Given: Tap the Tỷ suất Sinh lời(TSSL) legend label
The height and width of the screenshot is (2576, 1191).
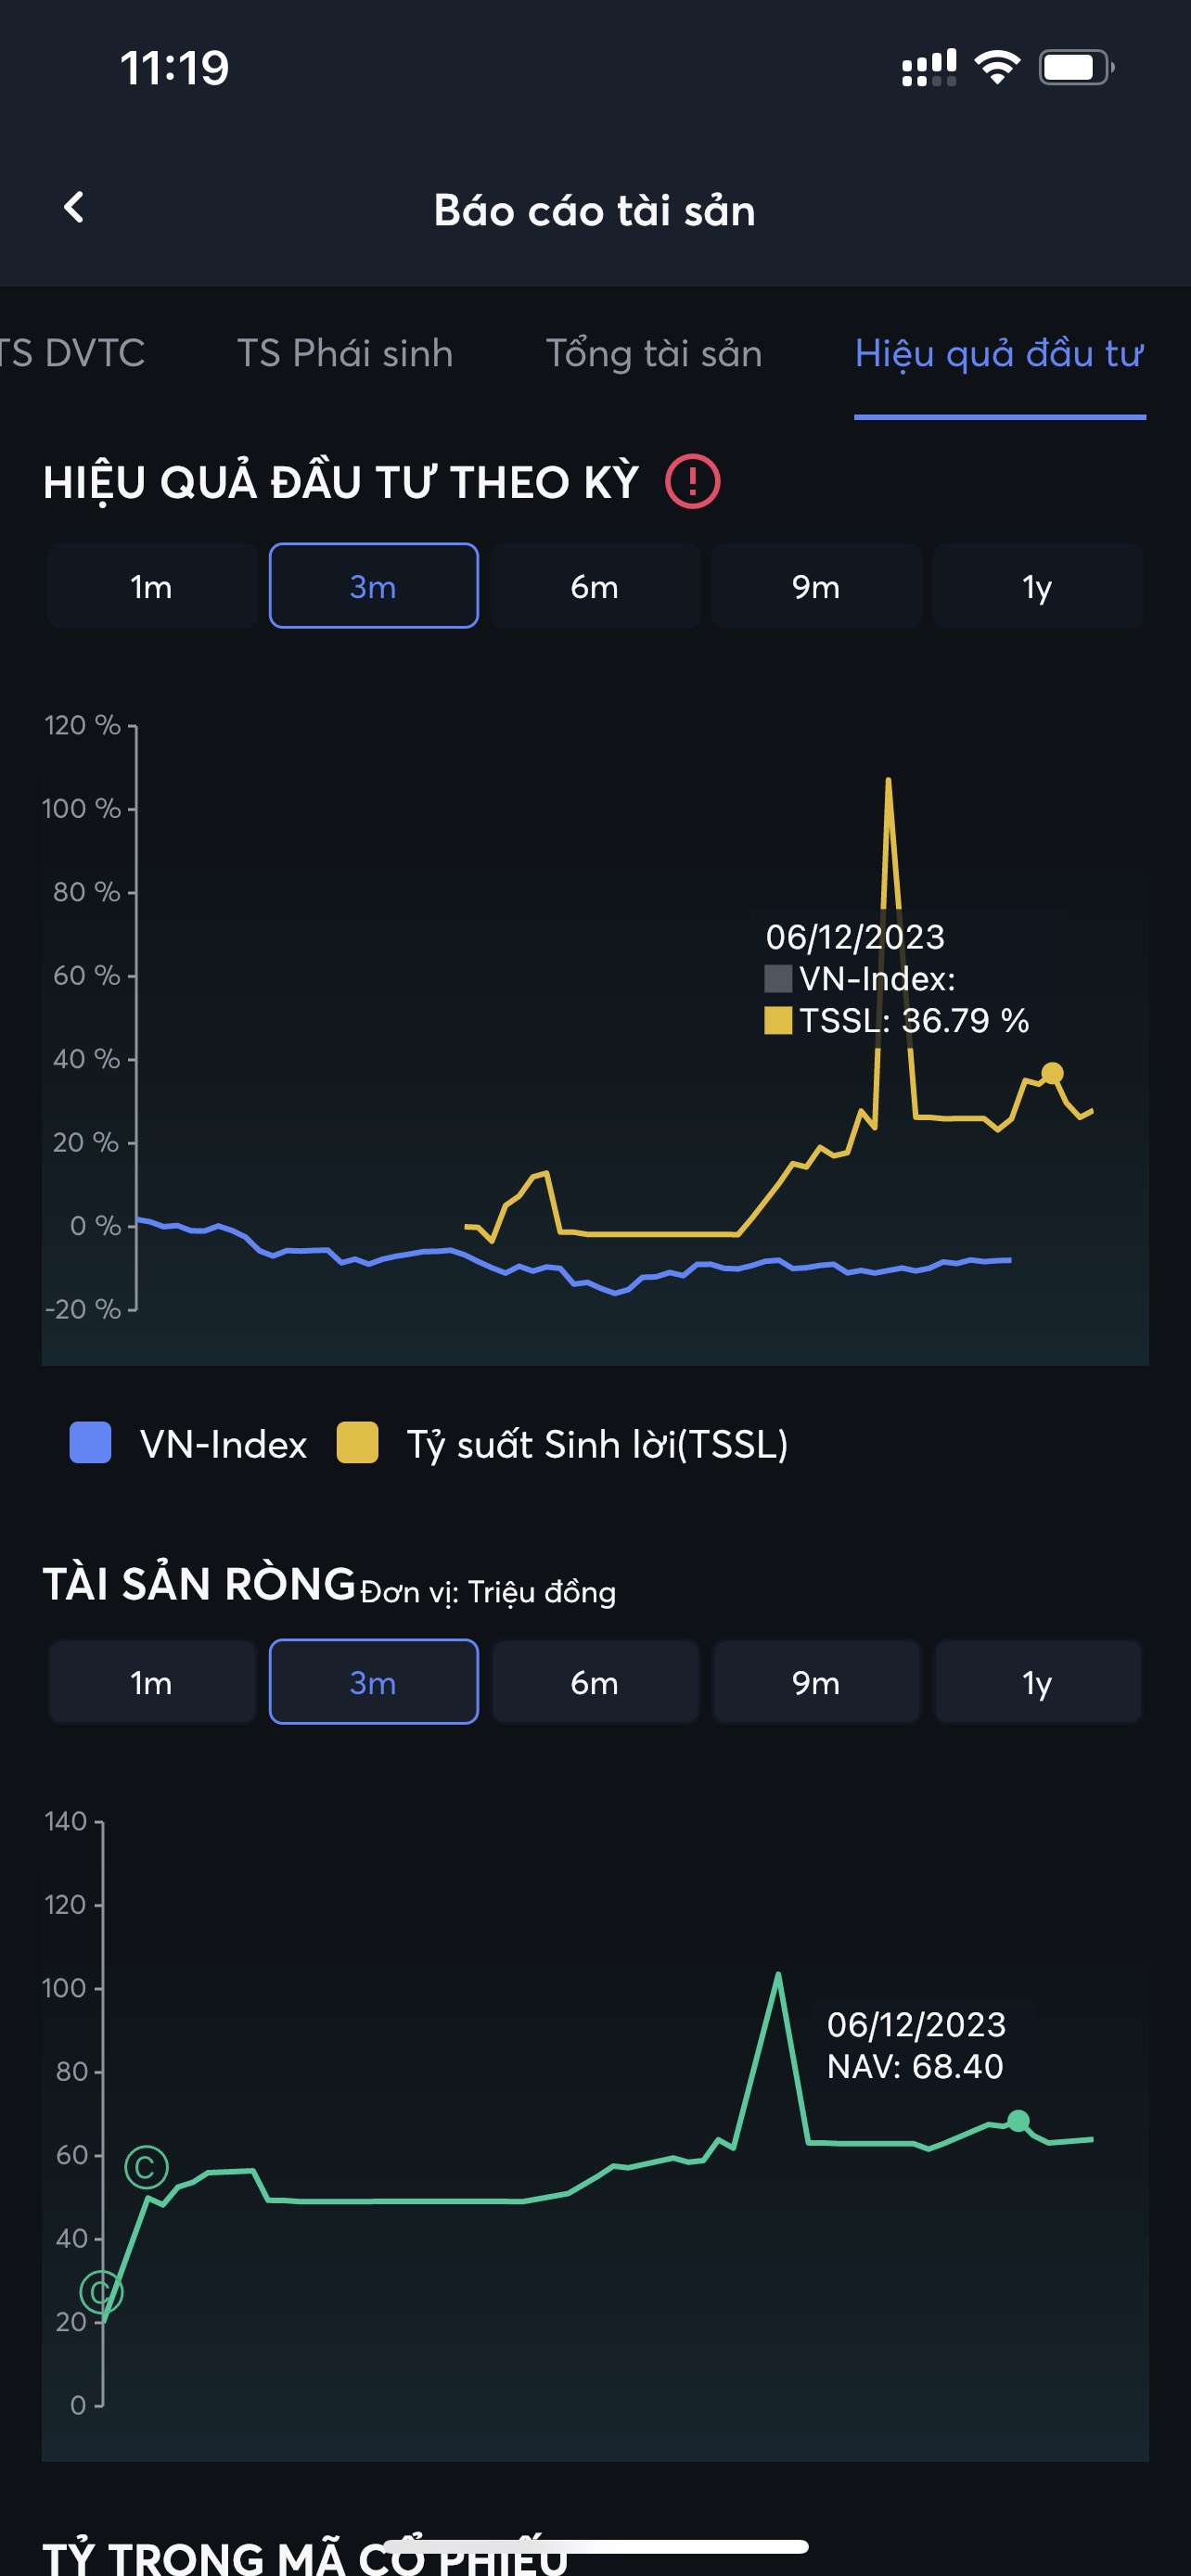Looking at the screenshot, I should tap(597, 1445).
